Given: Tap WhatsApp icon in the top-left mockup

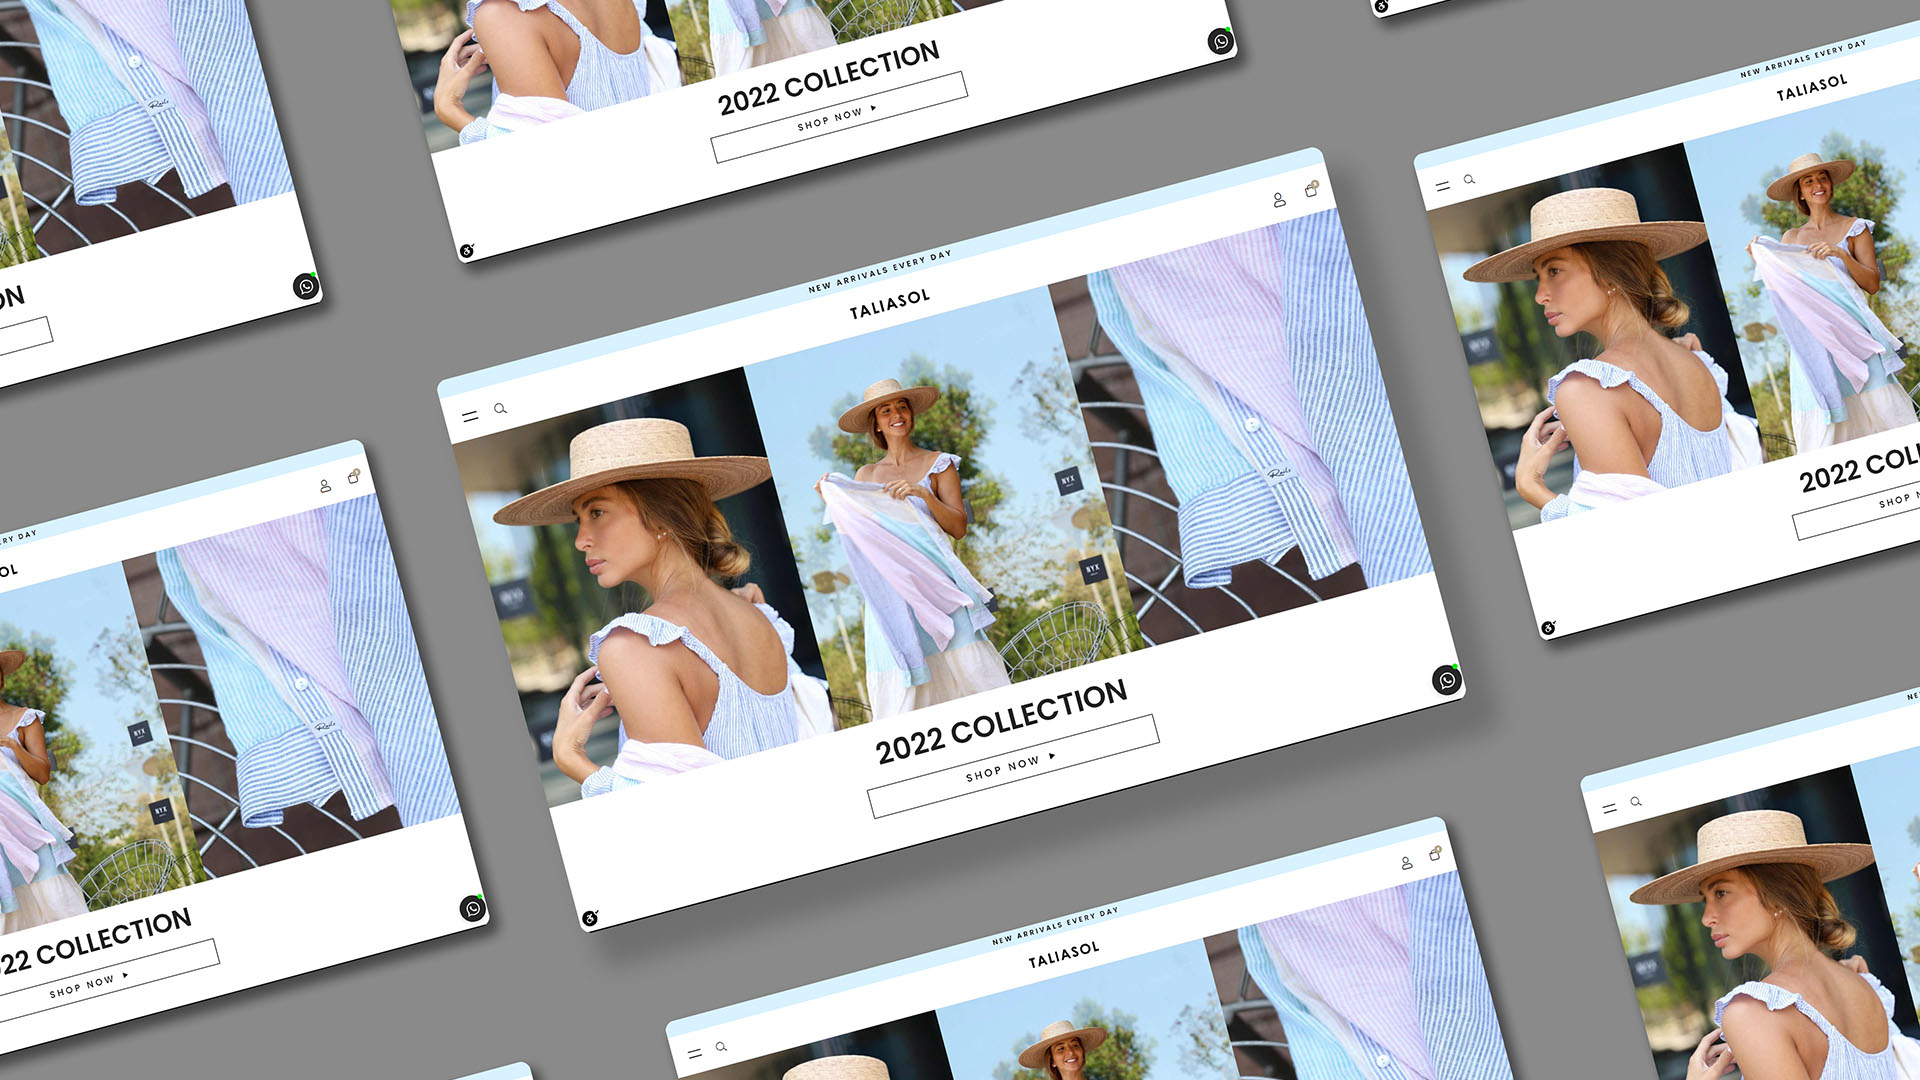Looking at the screenshot, I should coord(306,286).
